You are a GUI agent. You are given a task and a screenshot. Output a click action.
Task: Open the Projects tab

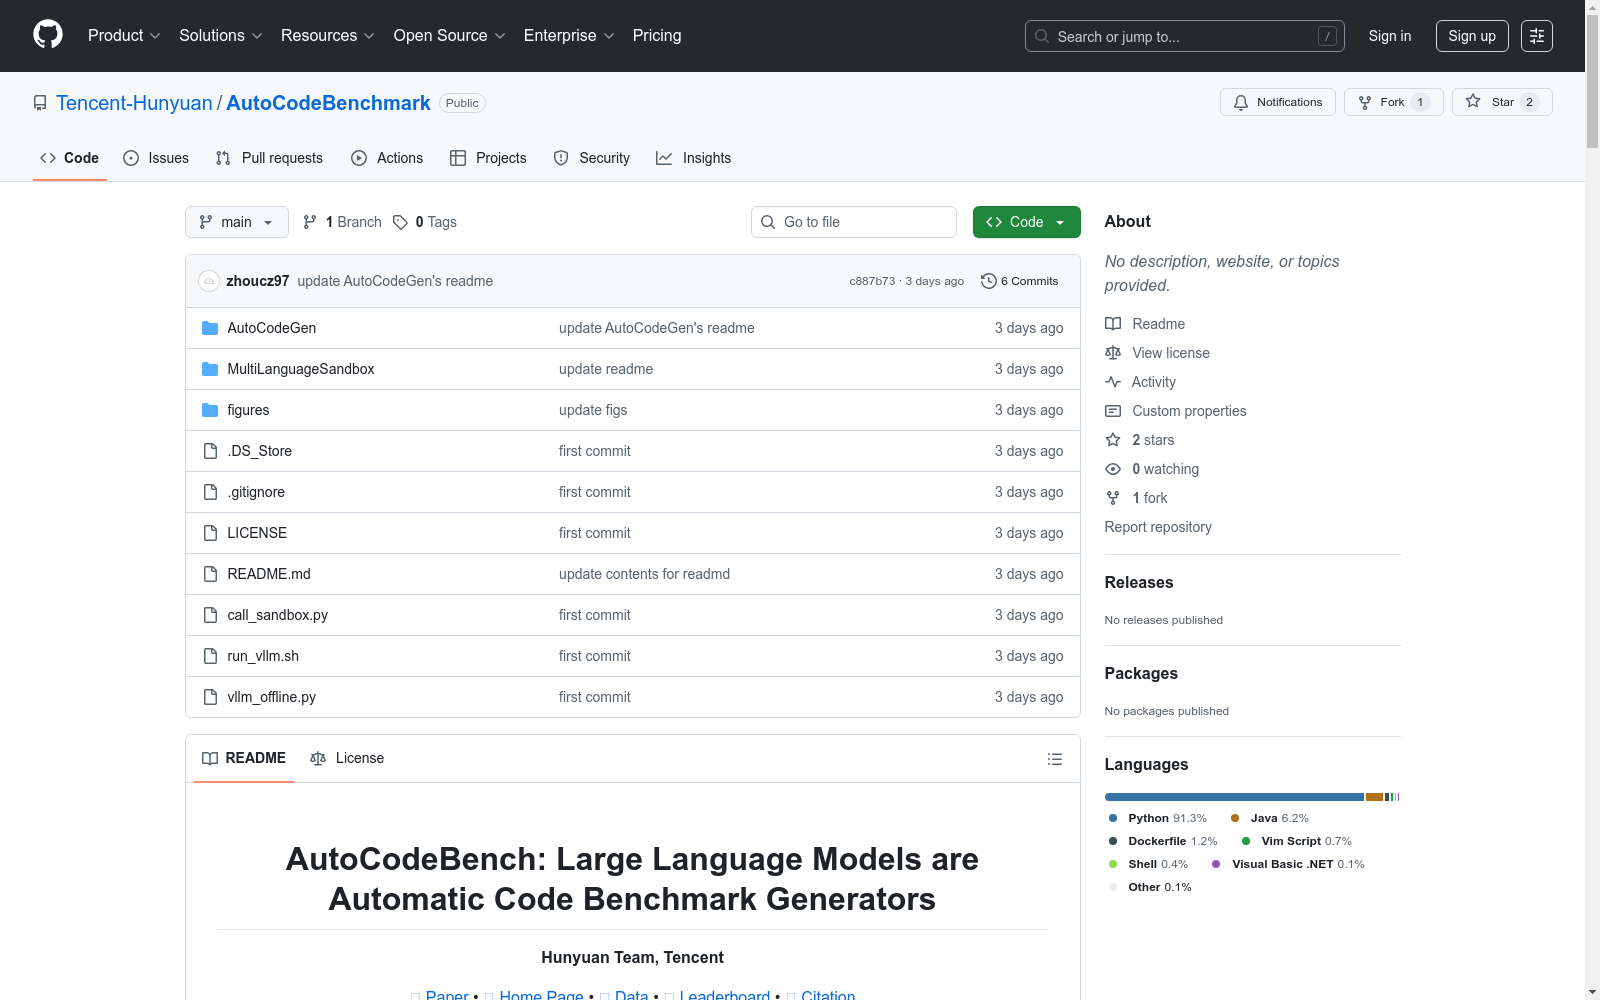488,158
